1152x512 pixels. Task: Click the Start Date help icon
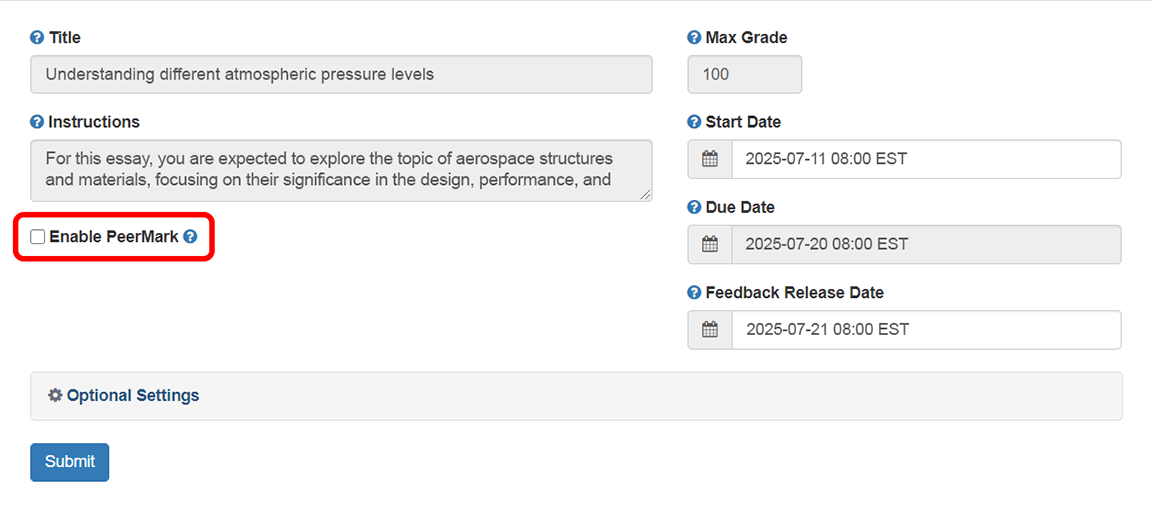[x=694, y=122]
